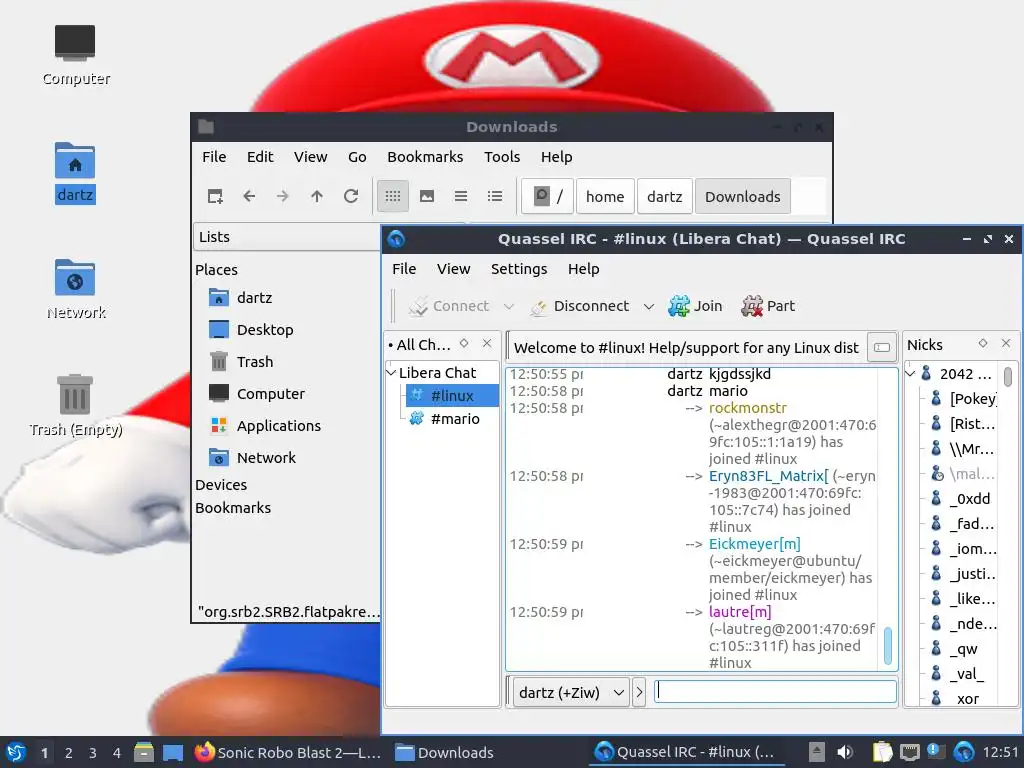The image size is (1024, 768).
Task: Float the Nicks dock panel
Action: click(983, 344)
